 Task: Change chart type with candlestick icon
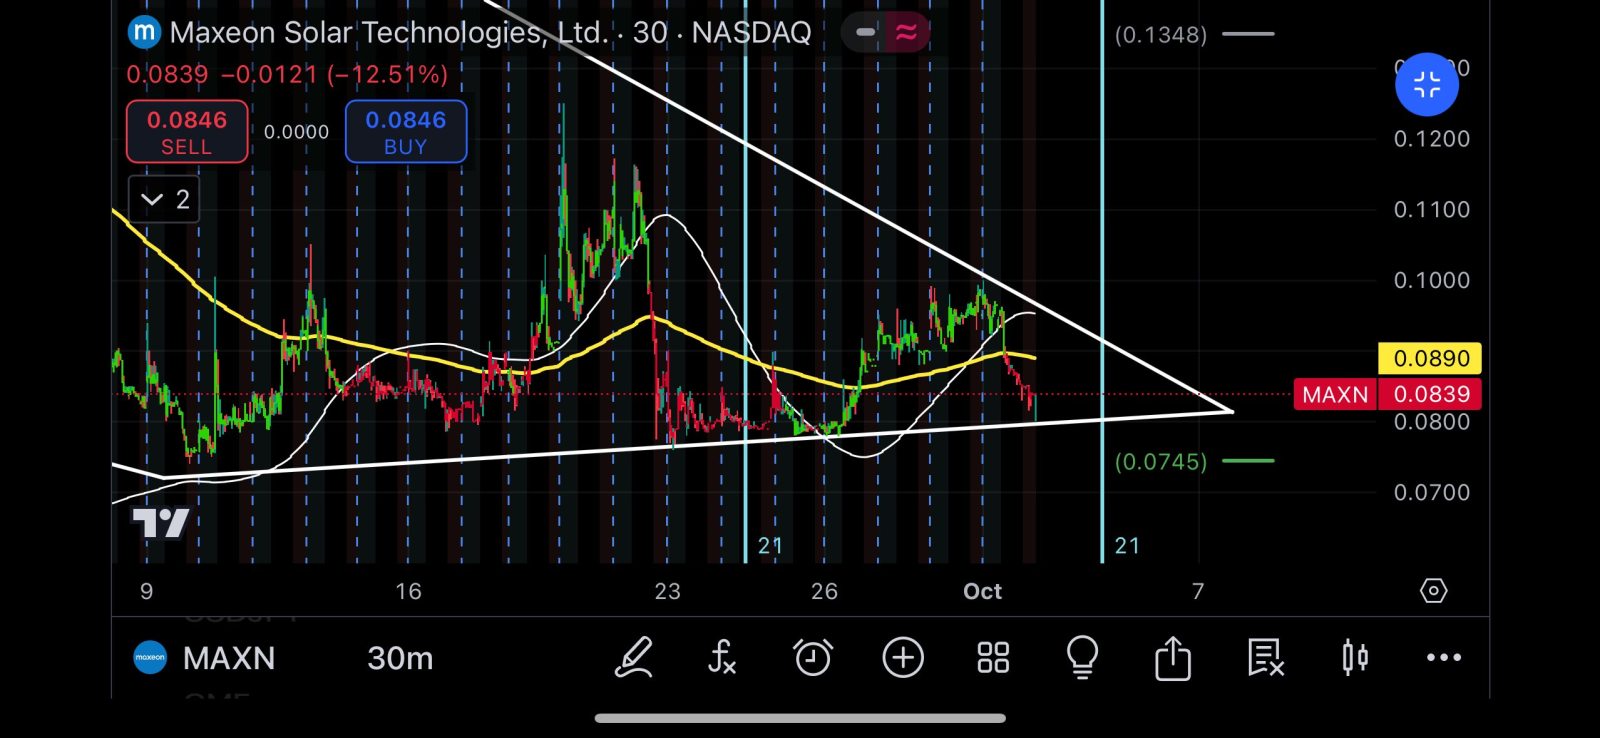[1355, 658]
